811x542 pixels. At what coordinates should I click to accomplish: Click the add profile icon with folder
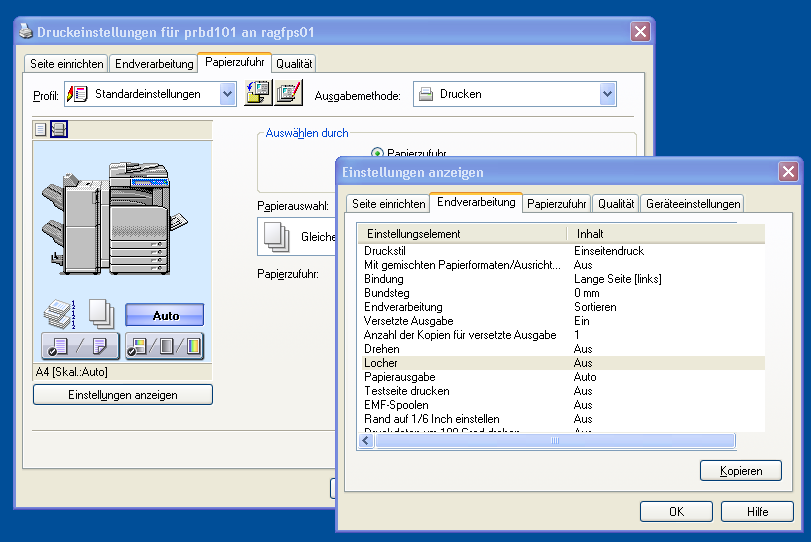pos(258,93)
